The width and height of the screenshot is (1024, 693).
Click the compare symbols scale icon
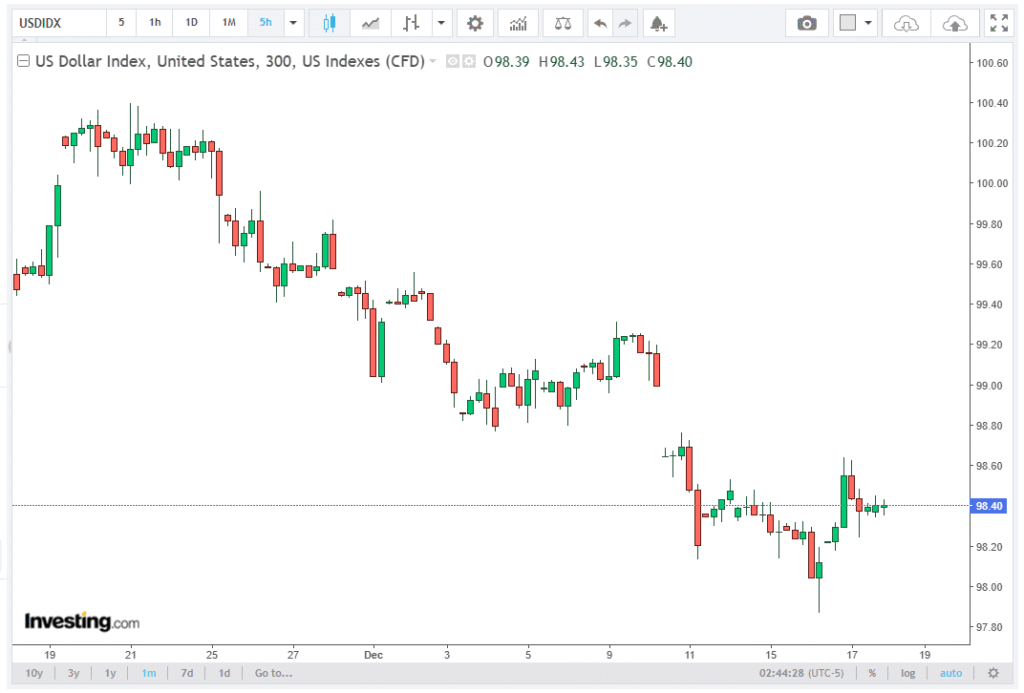[563, 22]
